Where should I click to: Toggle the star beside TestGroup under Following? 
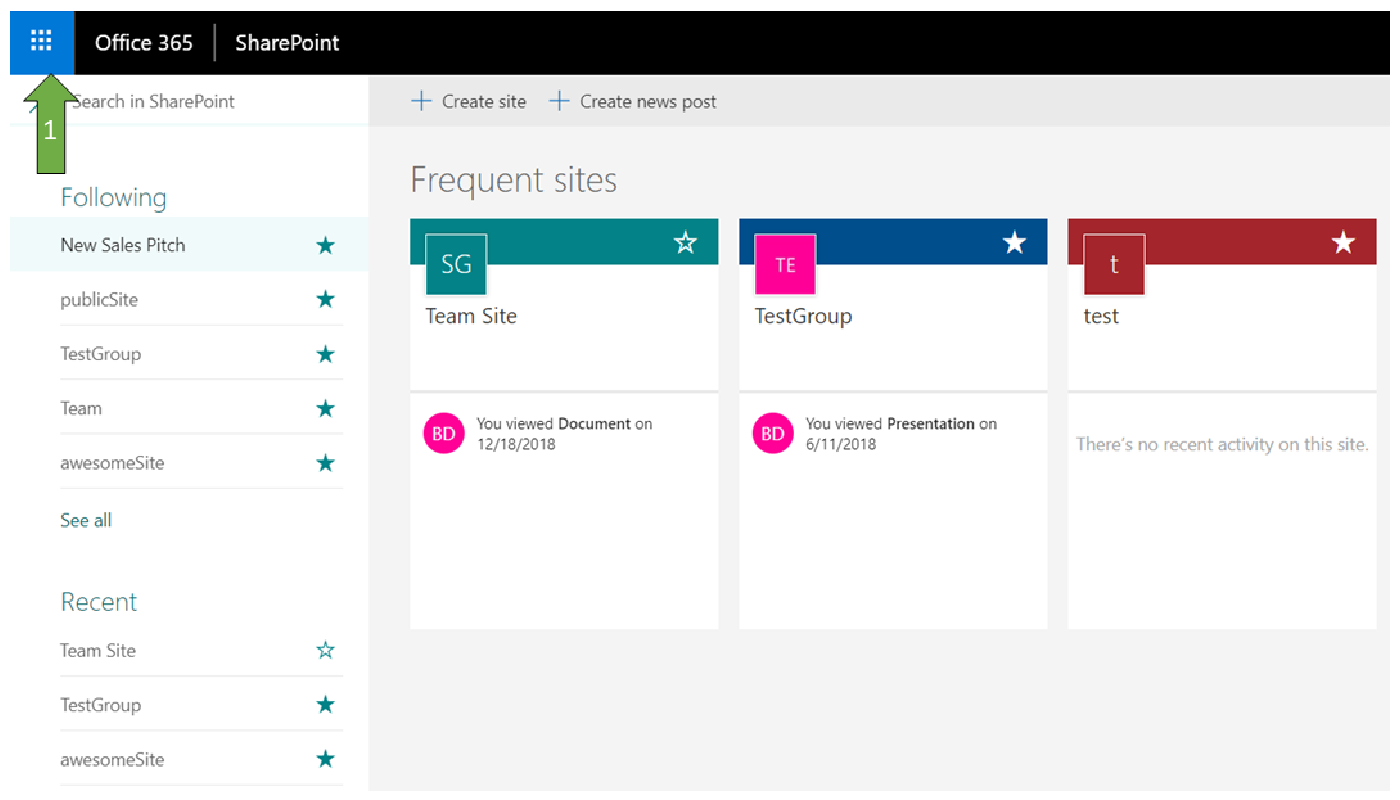(x=325, y=354)
